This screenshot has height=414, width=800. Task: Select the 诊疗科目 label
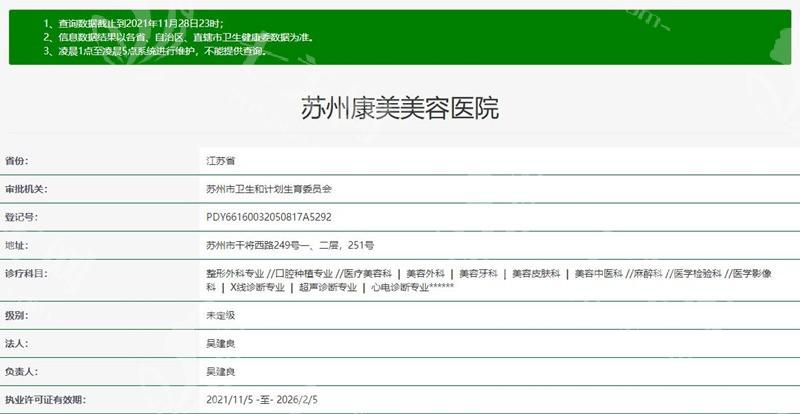[26, 274]
